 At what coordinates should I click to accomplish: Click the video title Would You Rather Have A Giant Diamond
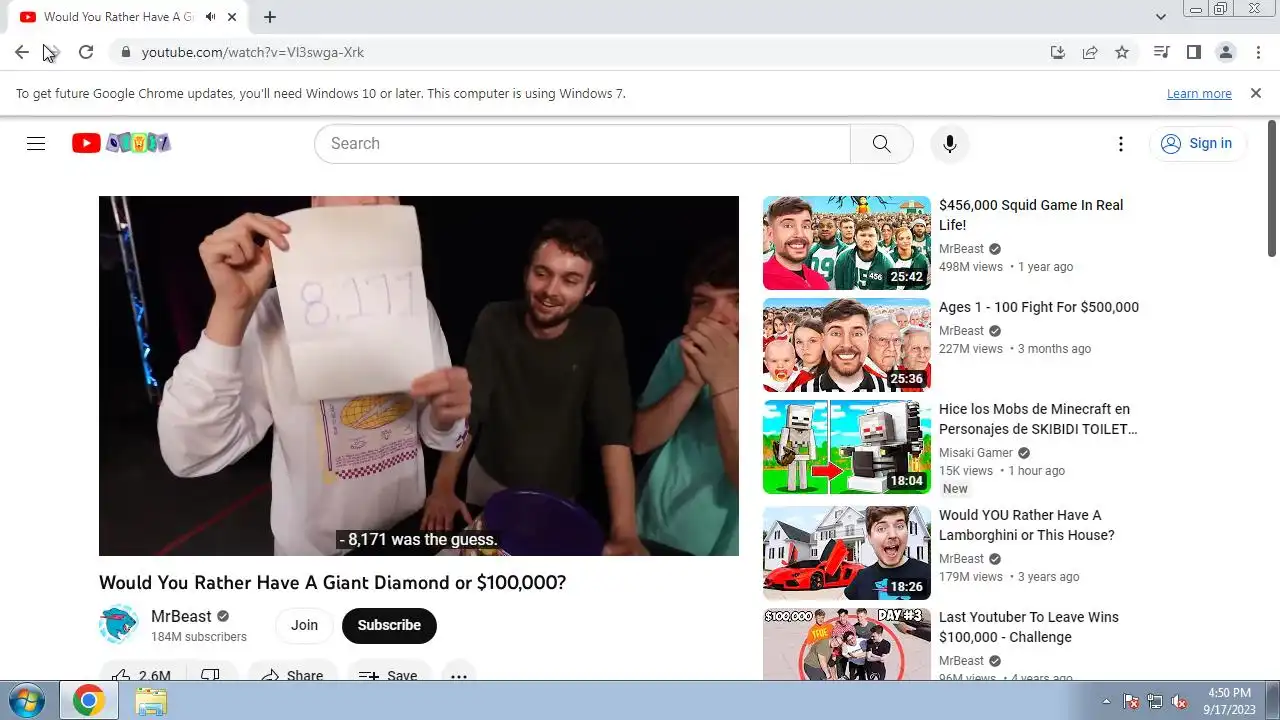pos(332,582)
